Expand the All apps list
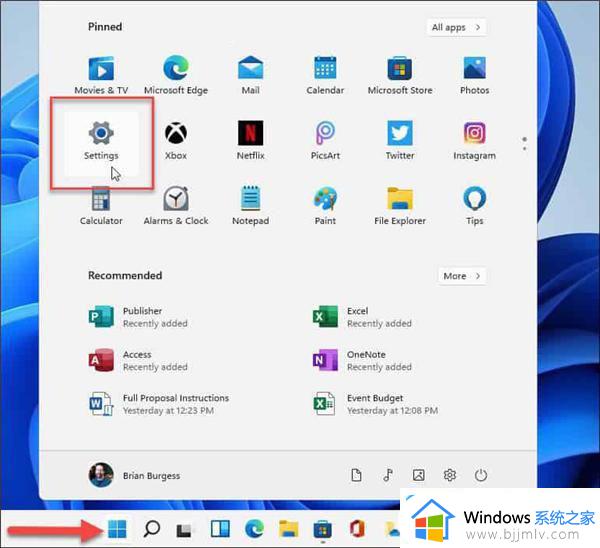Image resolution: width=600 pixels, height=548 pixels. 457,27
